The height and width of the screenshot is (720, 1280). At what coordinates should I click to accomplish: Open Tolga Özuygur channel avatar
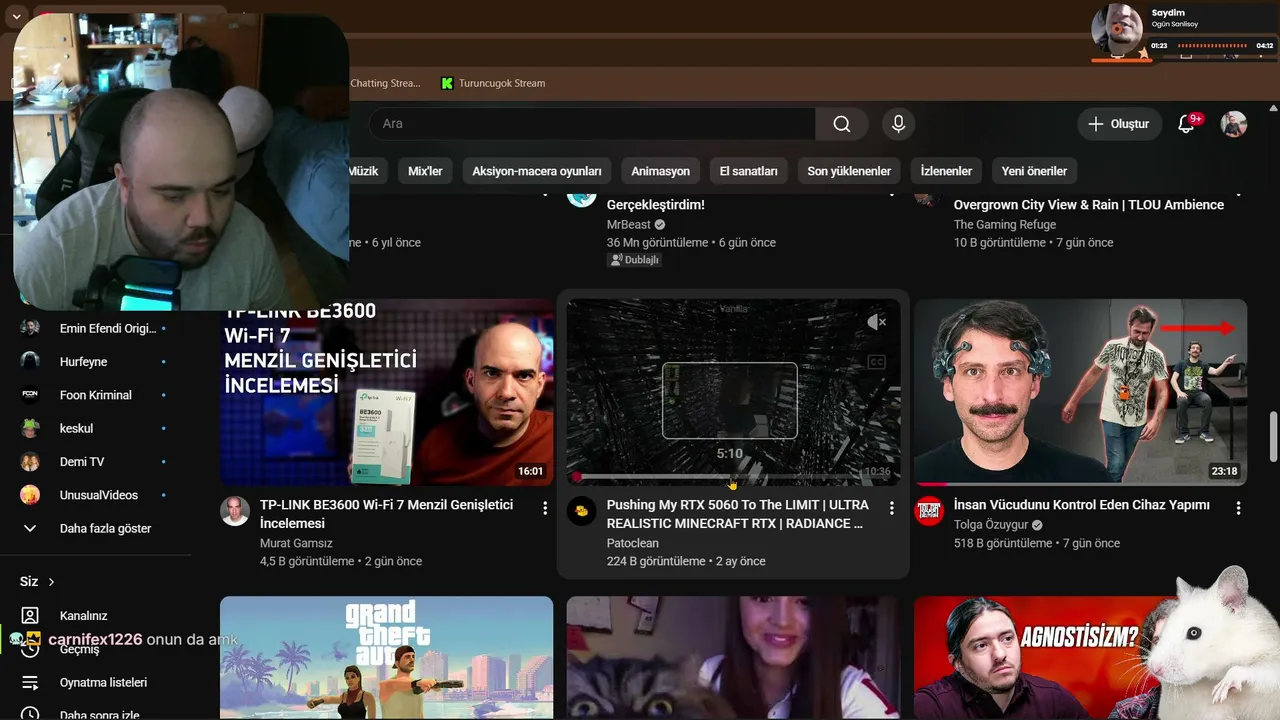pos(929,511)
